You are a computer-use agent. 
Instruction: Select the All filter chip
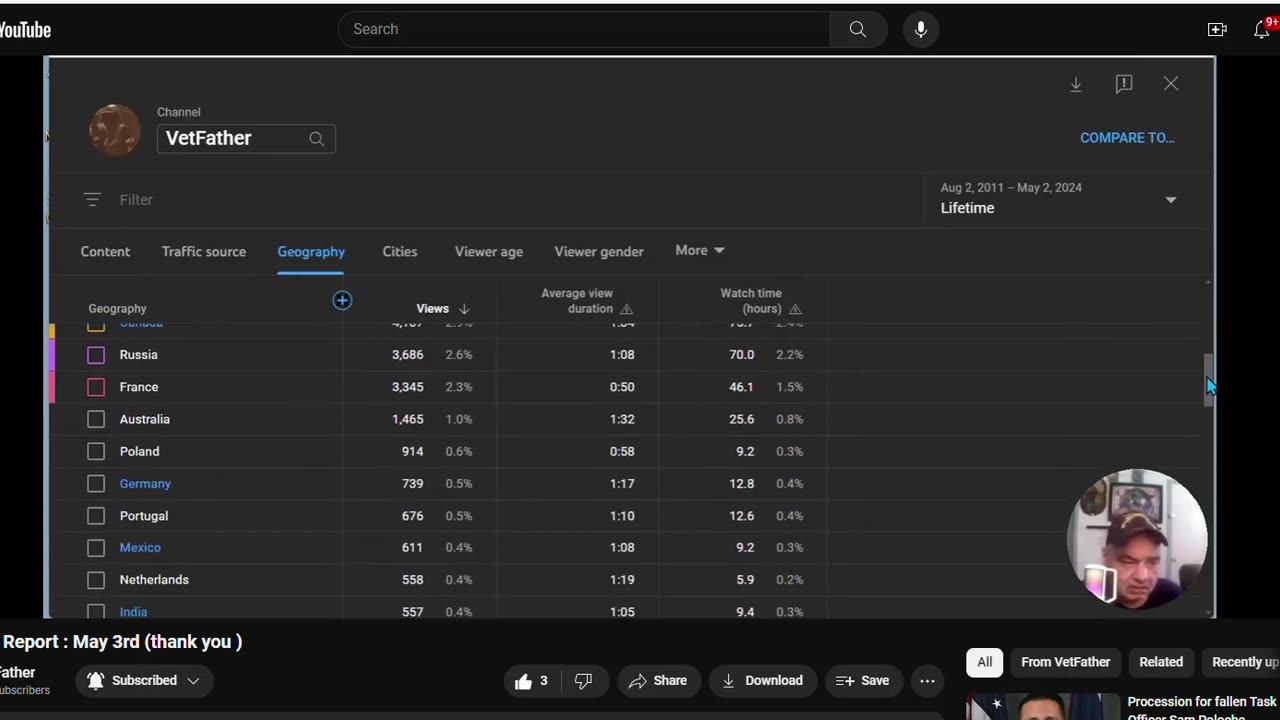pyautogui.click(x=985, y=662)
